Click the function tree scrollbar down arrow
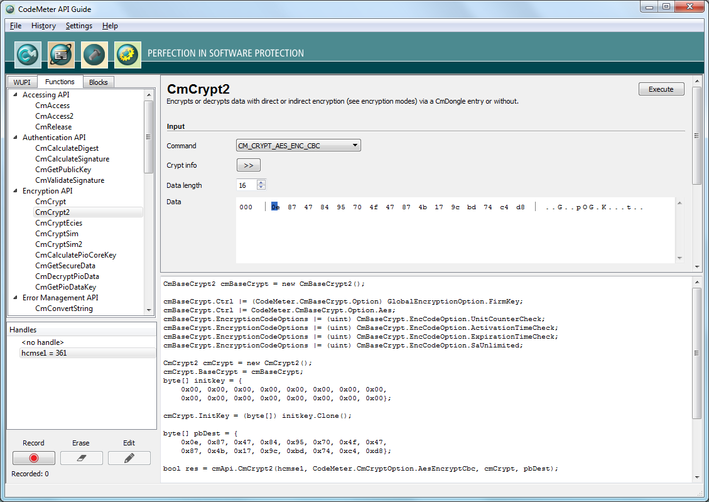Image resolution: width=709 pixels, height=502 pixels. [149, 310]
